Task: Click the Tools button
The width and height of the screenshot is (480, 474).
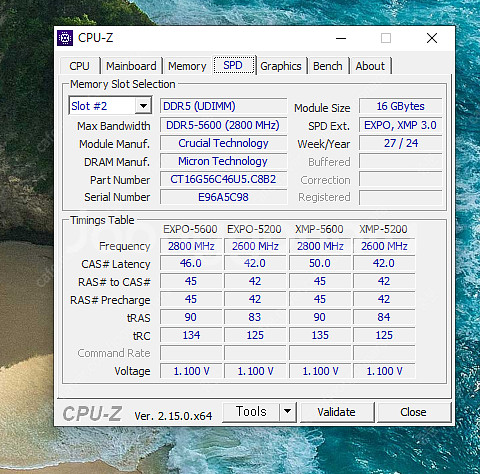Action: [251, 412]
